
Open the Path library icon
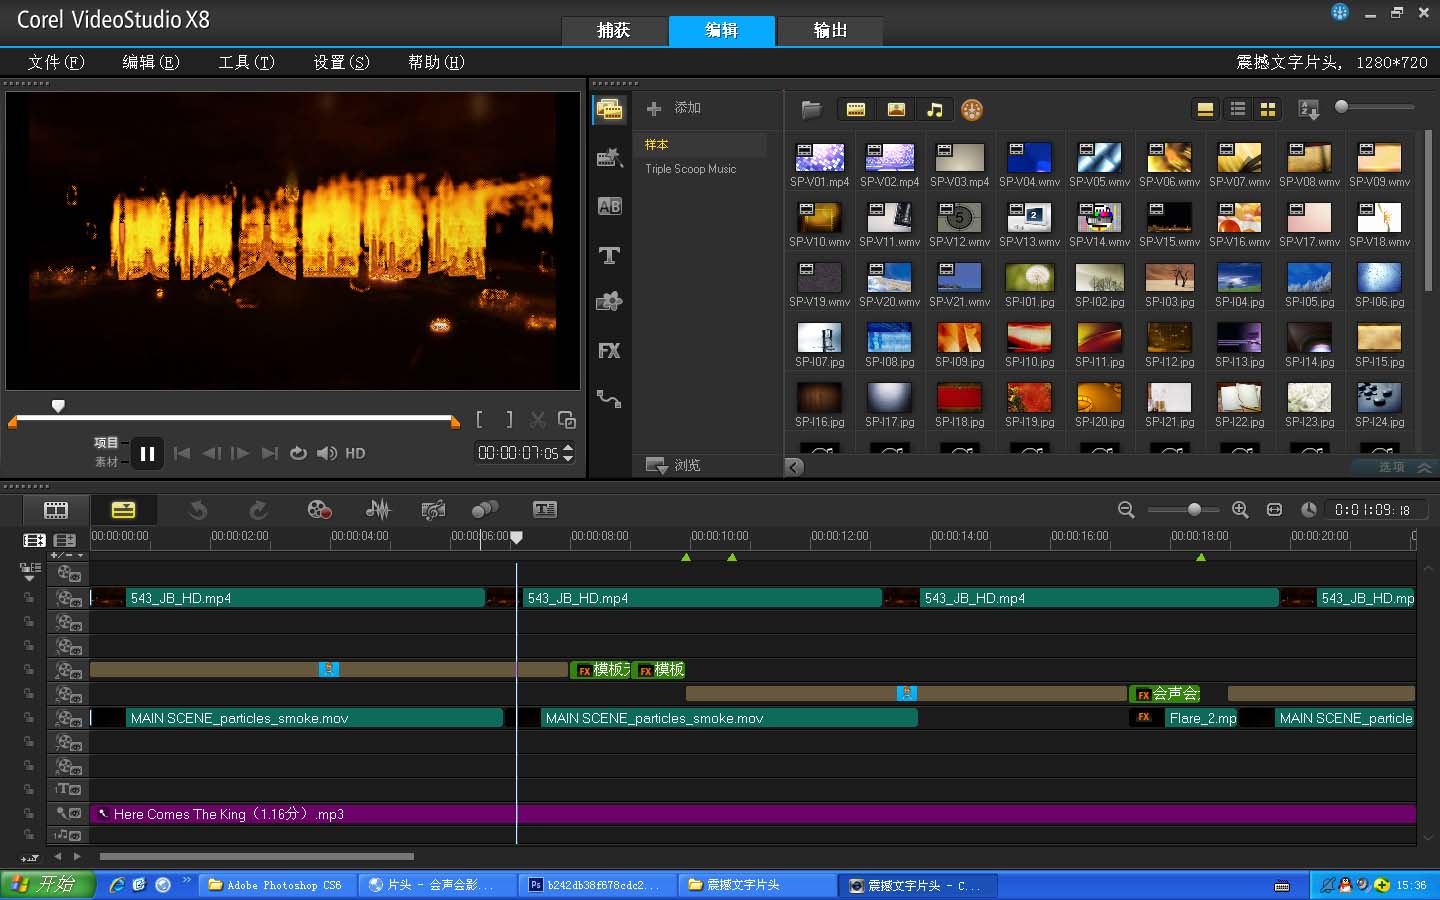(610, 399)
